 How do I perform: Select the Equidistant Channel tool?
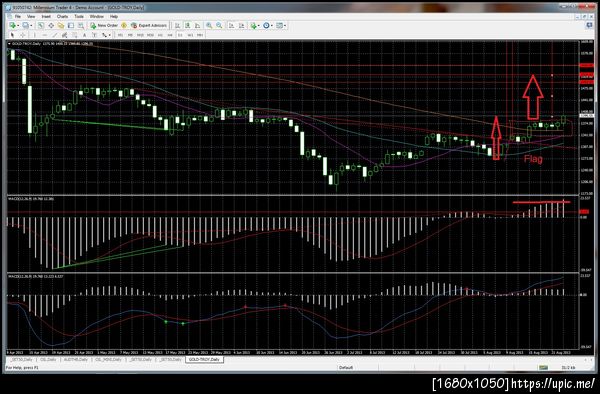point(65,35)
